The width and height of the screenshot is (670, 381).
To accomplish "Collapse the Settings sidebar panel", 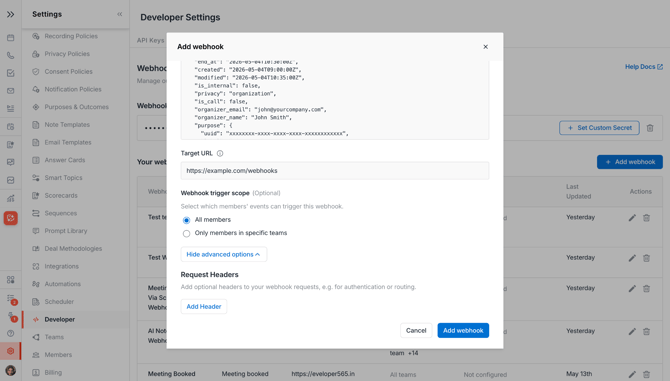I will 120,15.
